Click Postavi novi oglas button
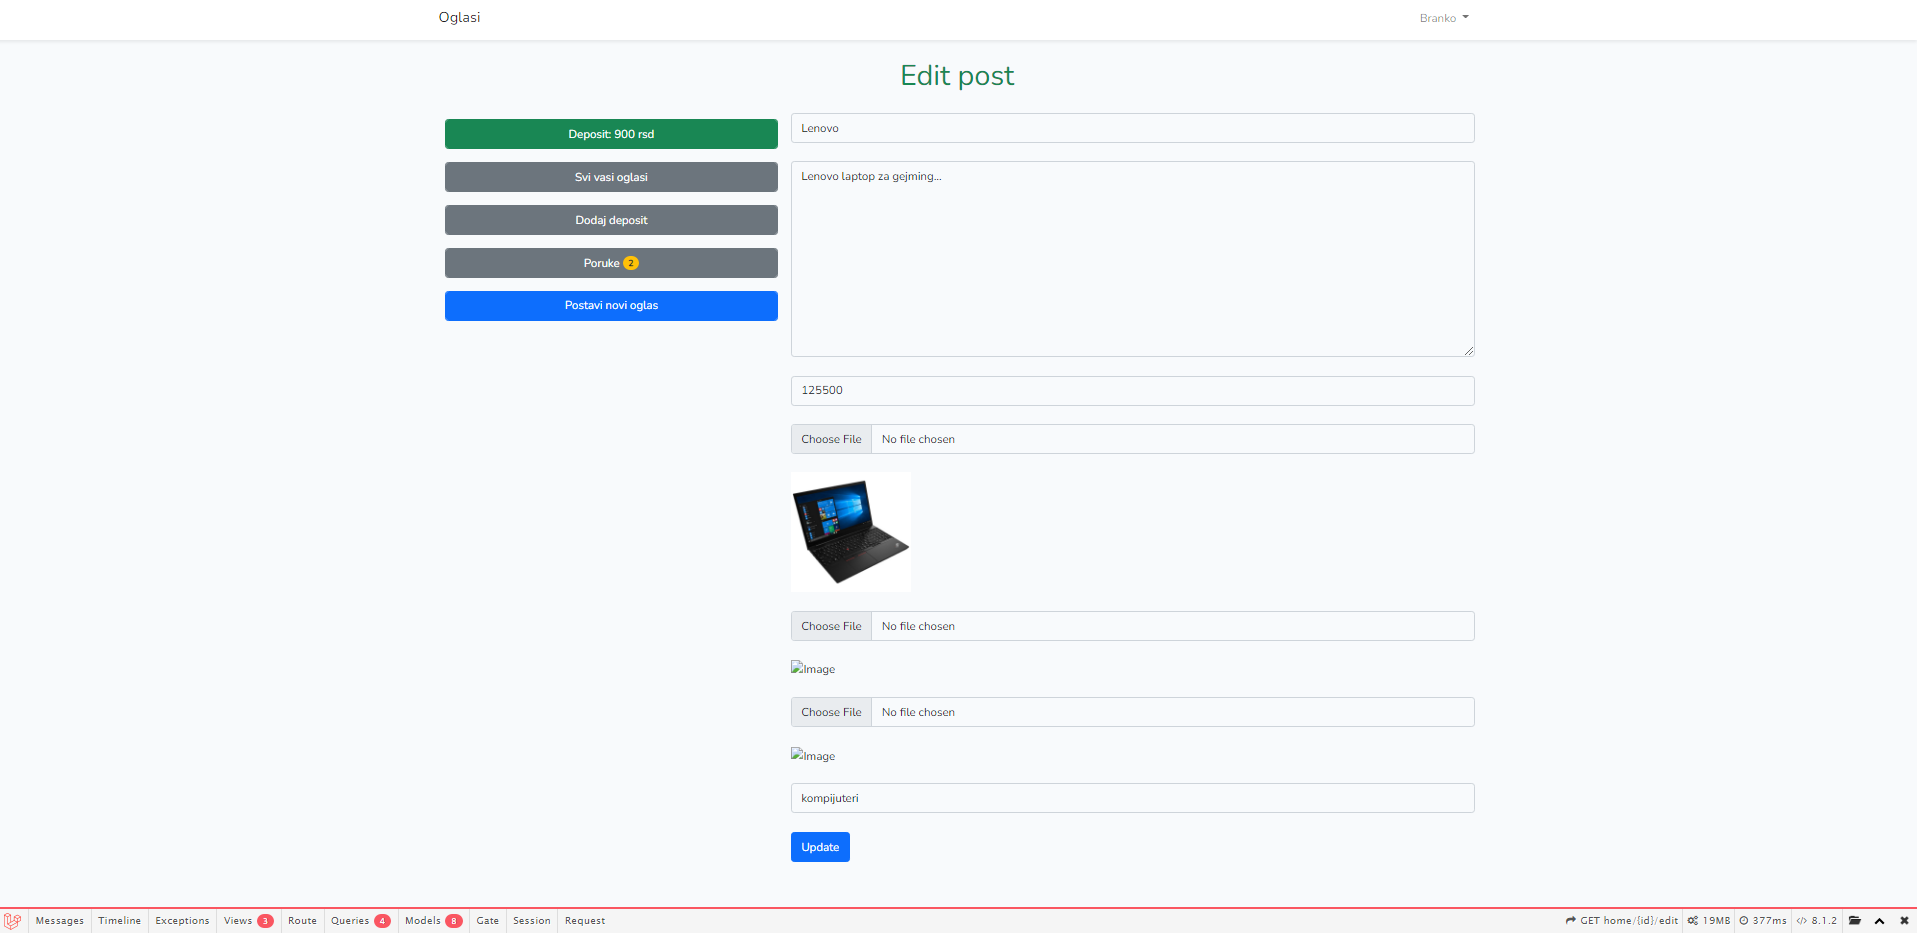Image resolution: width=1917 pixels, height=933 pixels. (610, 305)
